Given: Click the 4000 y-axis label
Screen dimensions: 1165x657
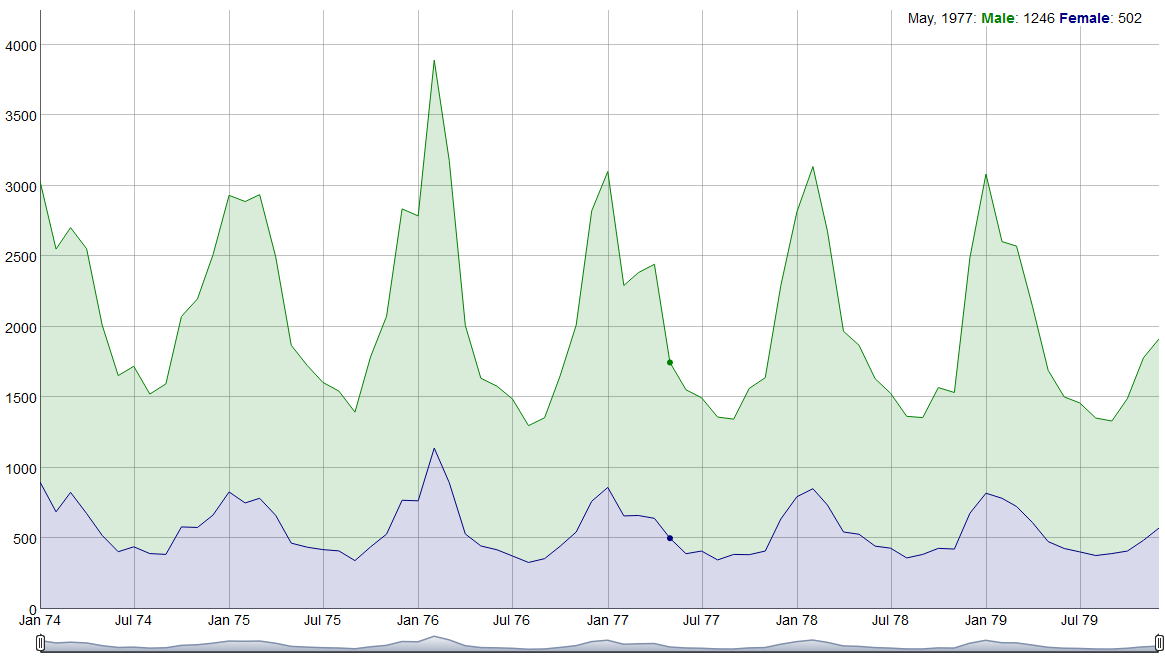Looking at the screenshot, I should 21,46.
